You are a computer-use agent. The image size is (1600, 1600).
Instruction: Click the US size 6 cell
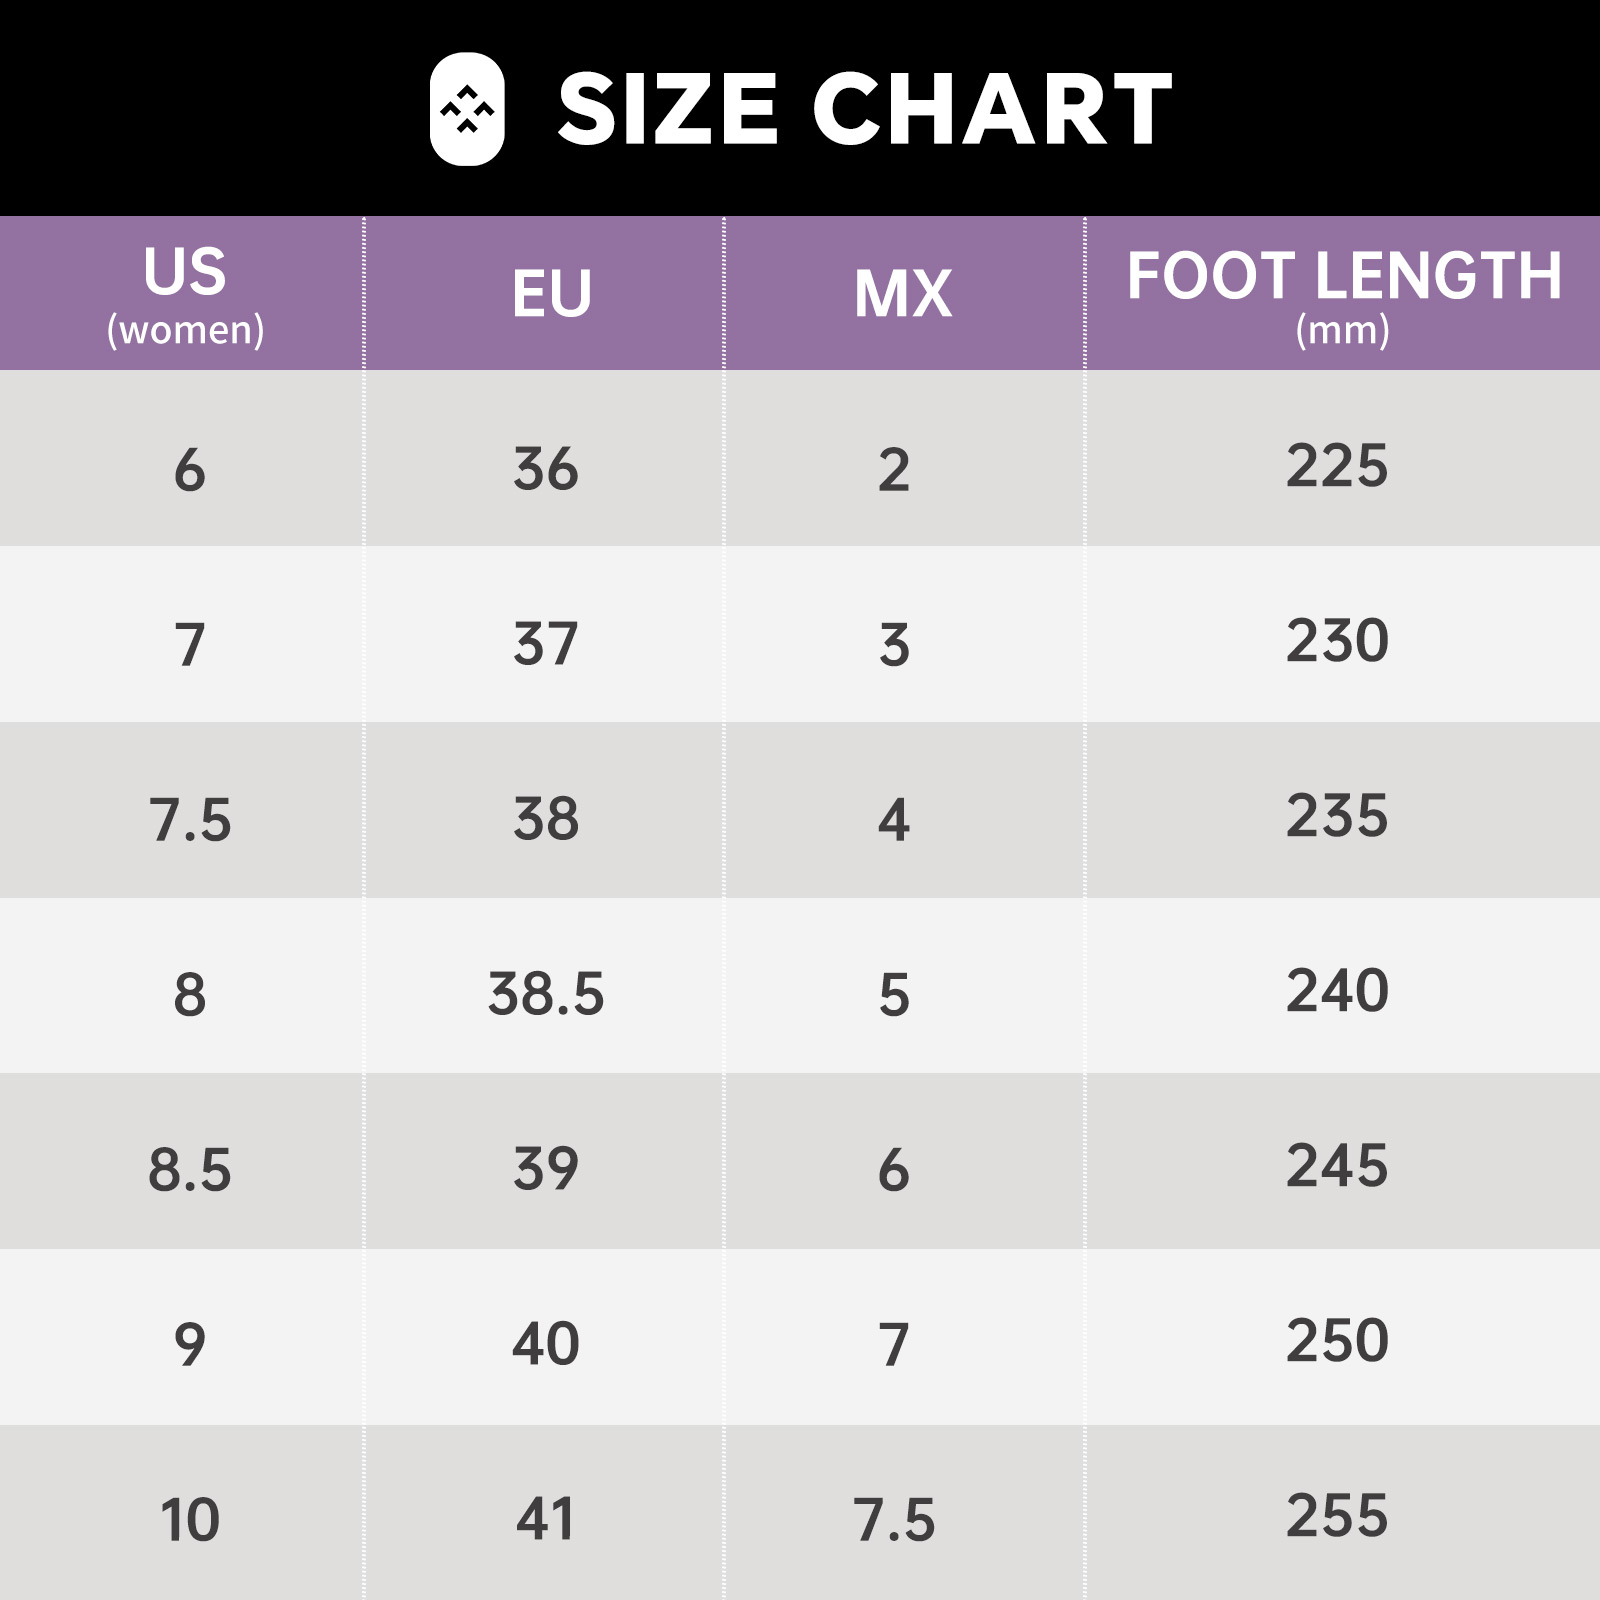[182, 458]
